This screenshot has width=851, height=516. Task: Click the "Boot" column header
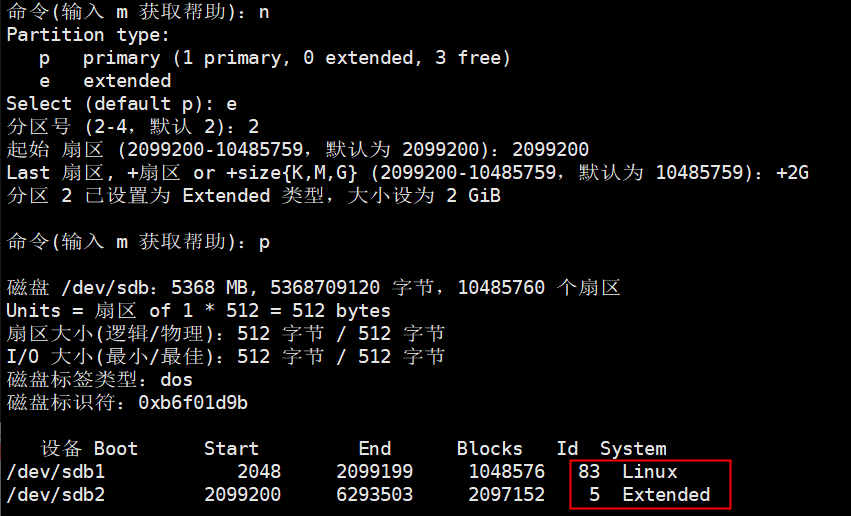[116, 449]
